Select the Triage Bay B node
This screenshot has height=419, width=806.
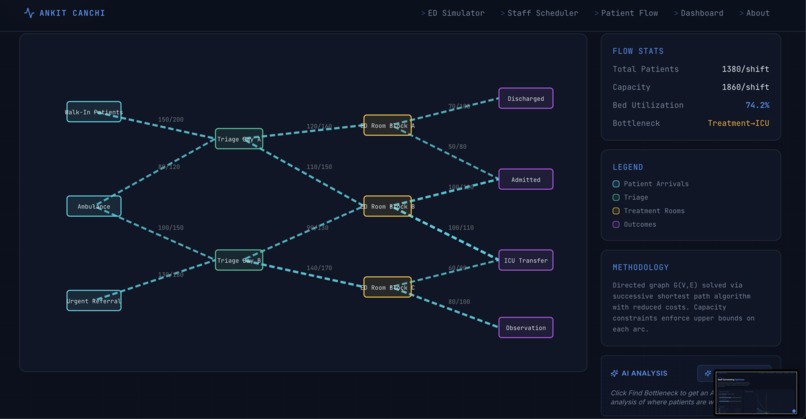[x=239, y=260]
